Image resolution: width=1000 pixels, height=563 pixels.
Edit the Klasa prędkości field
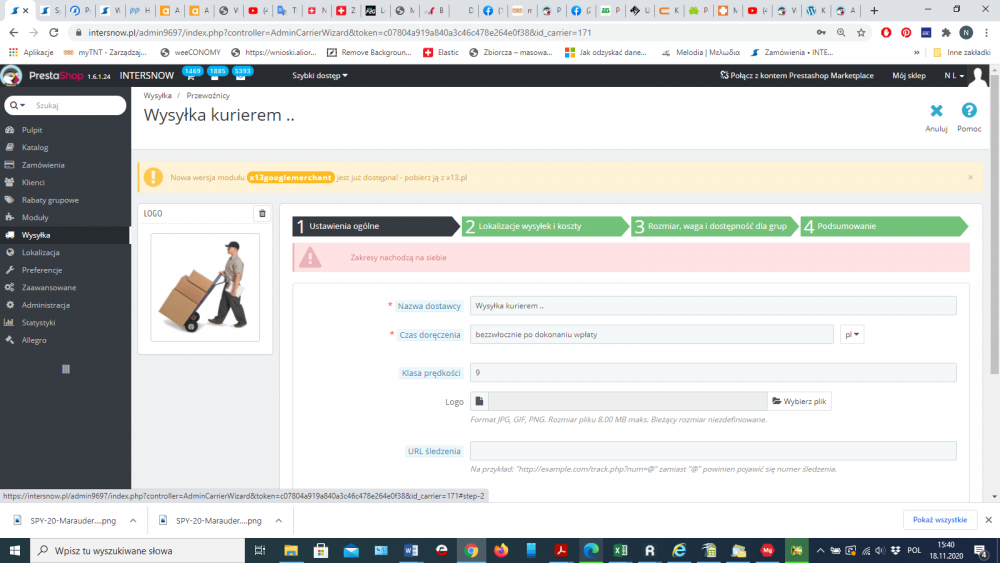(x=713, y=373)
